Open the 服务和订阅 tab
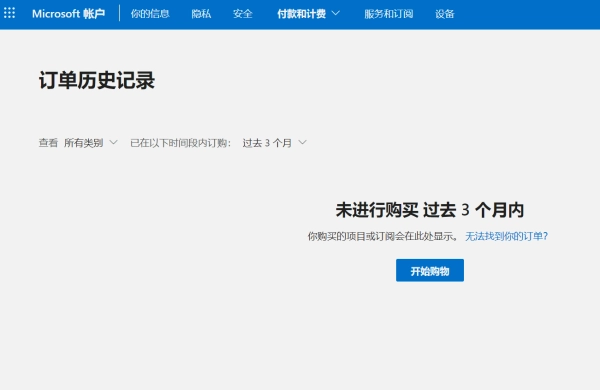This screenshot has height=390, width=600. (x=388, y=14)
